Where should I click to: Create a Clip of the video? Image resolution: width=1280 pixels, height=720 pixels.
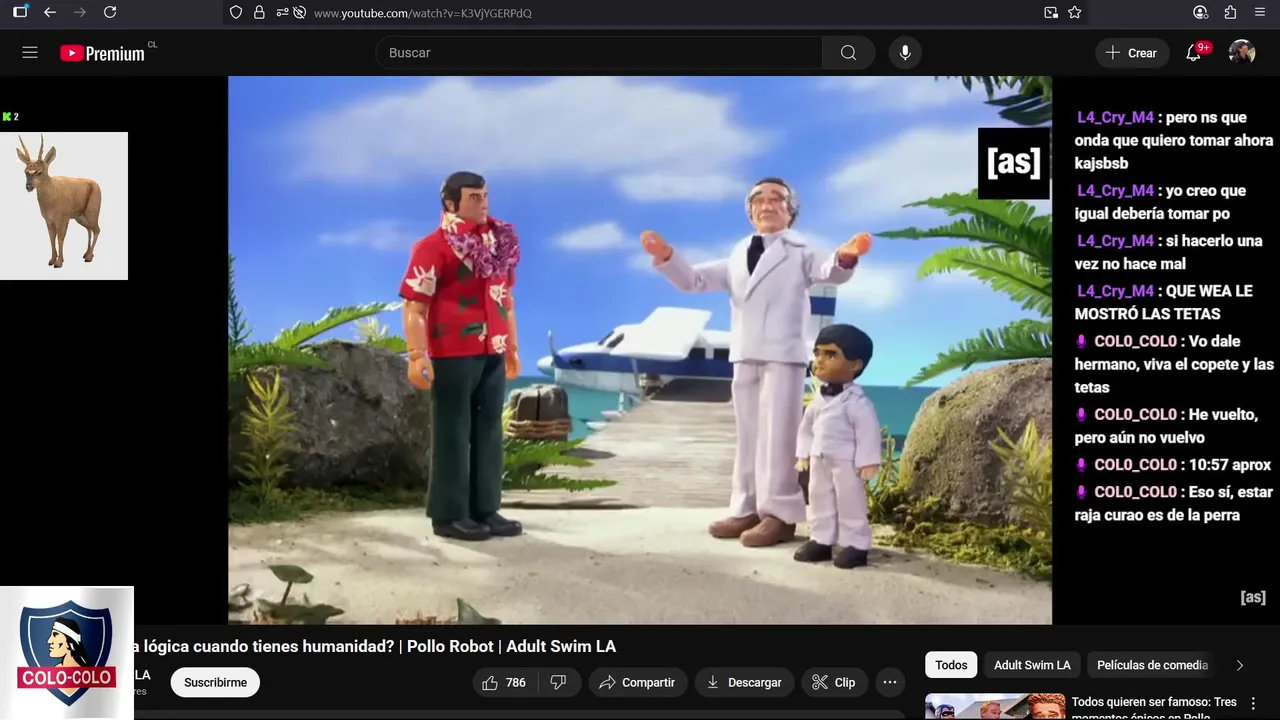834,682
